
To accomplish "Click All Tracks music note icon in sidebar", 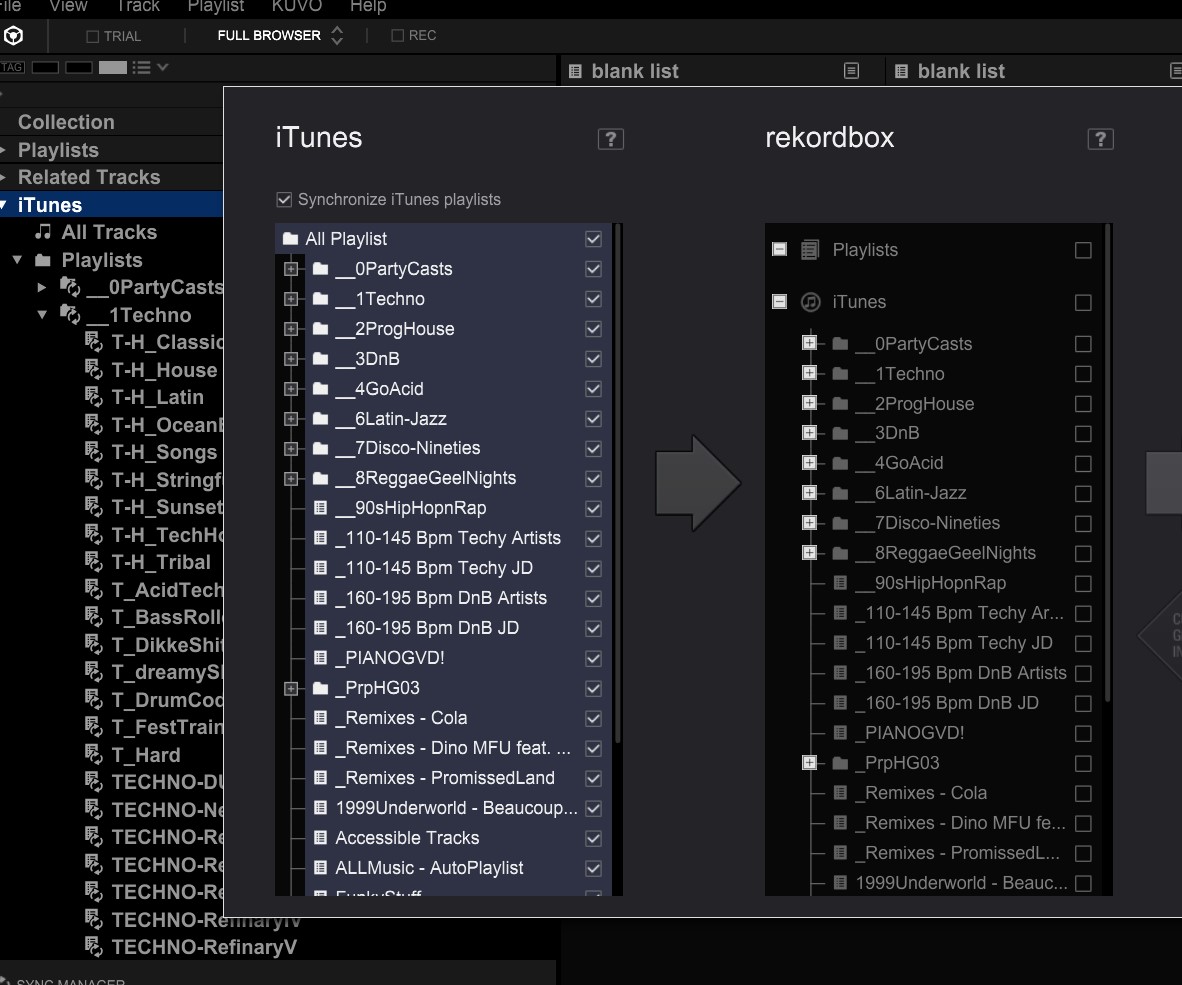I will pos(44,231).
